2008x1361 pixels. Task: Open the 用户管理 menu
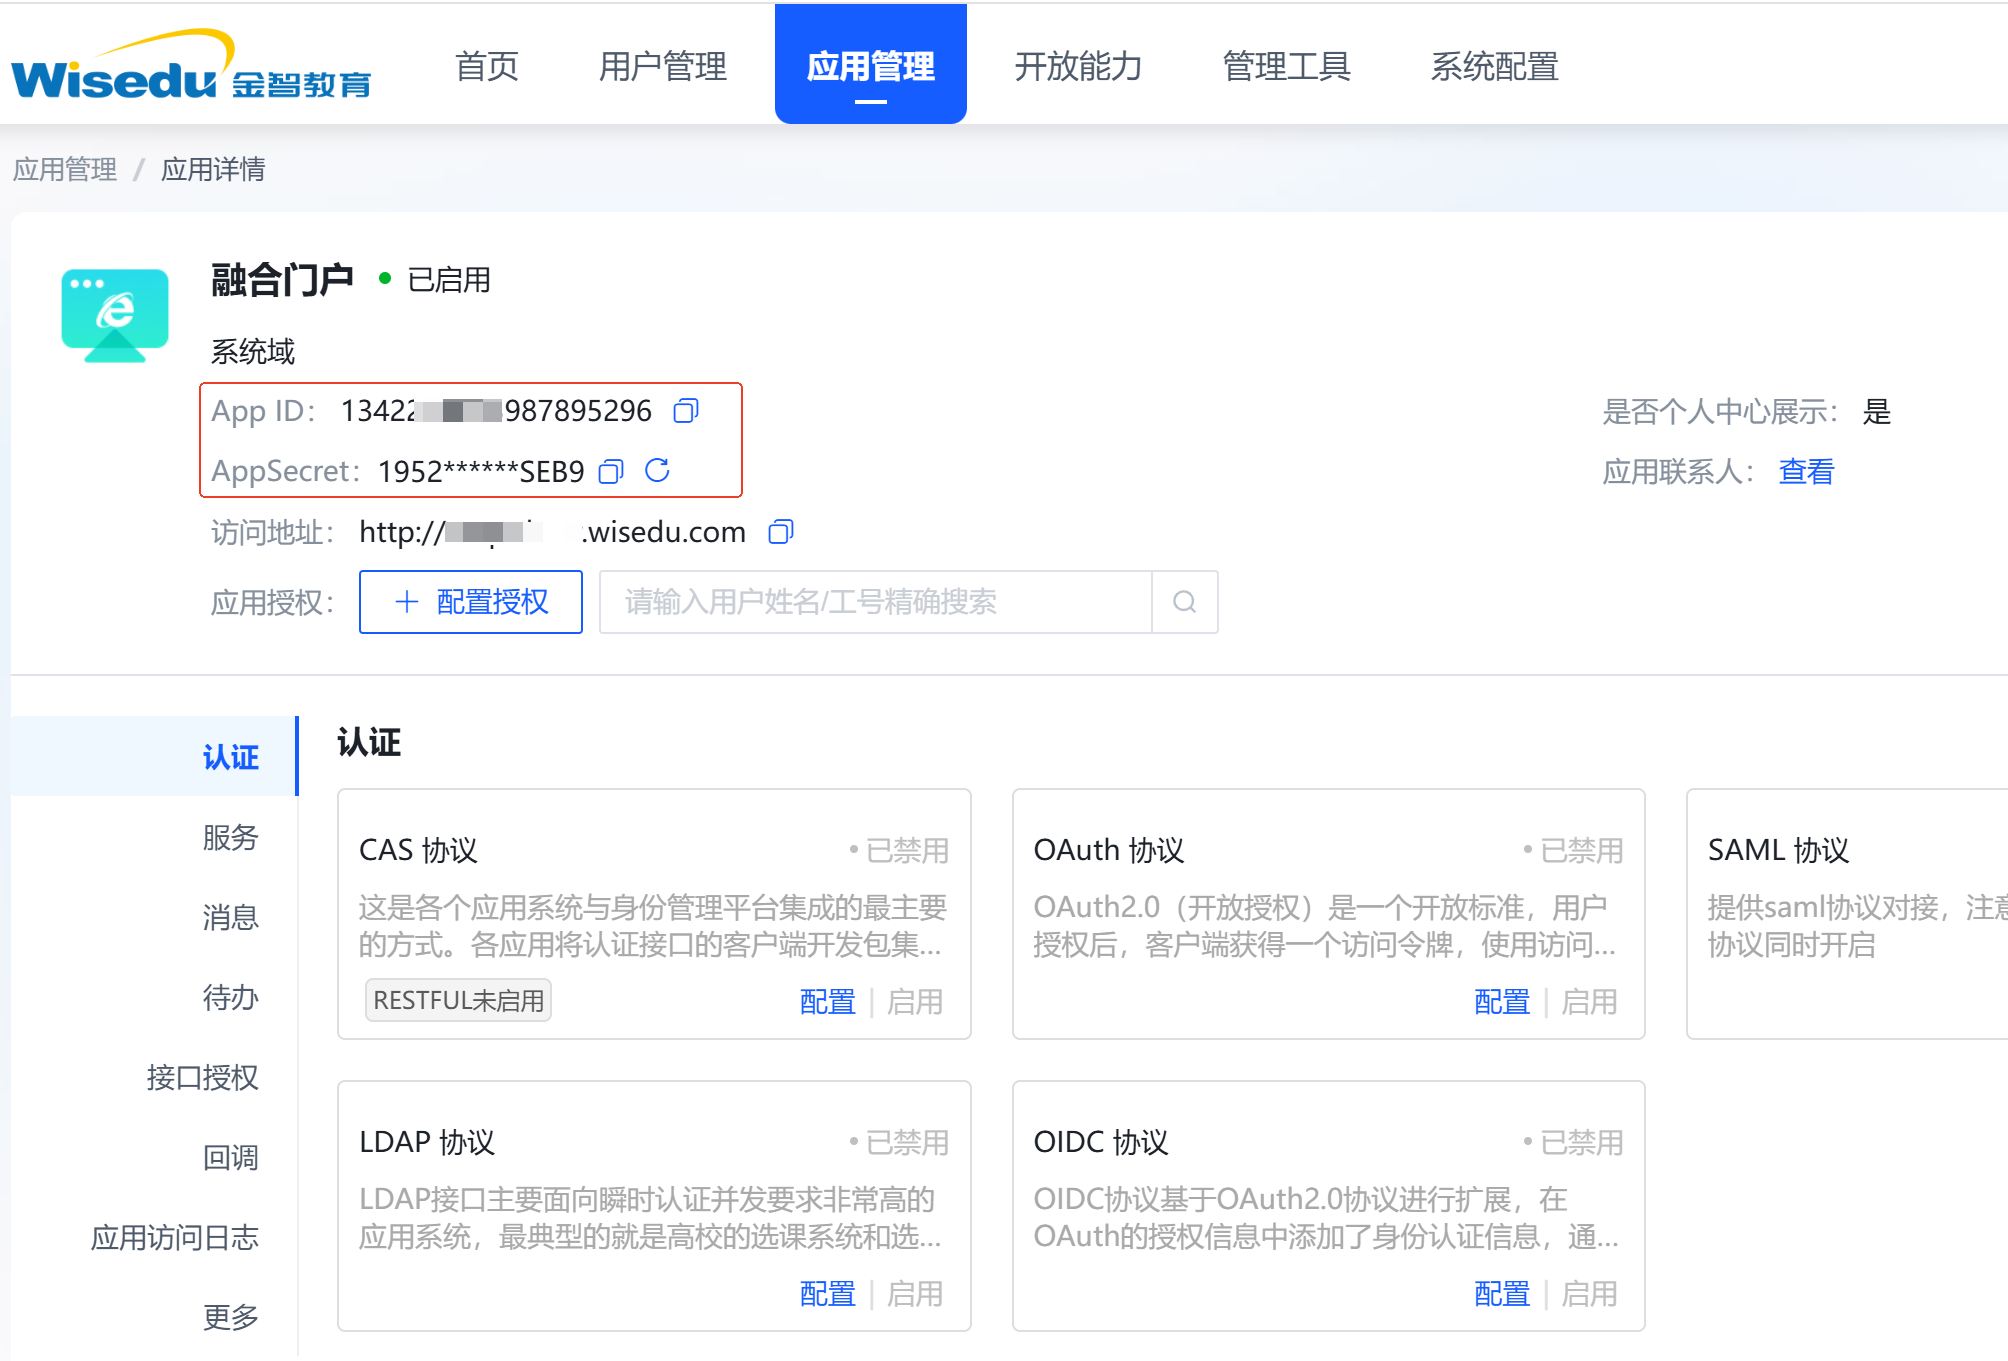[x=663, y=66]
